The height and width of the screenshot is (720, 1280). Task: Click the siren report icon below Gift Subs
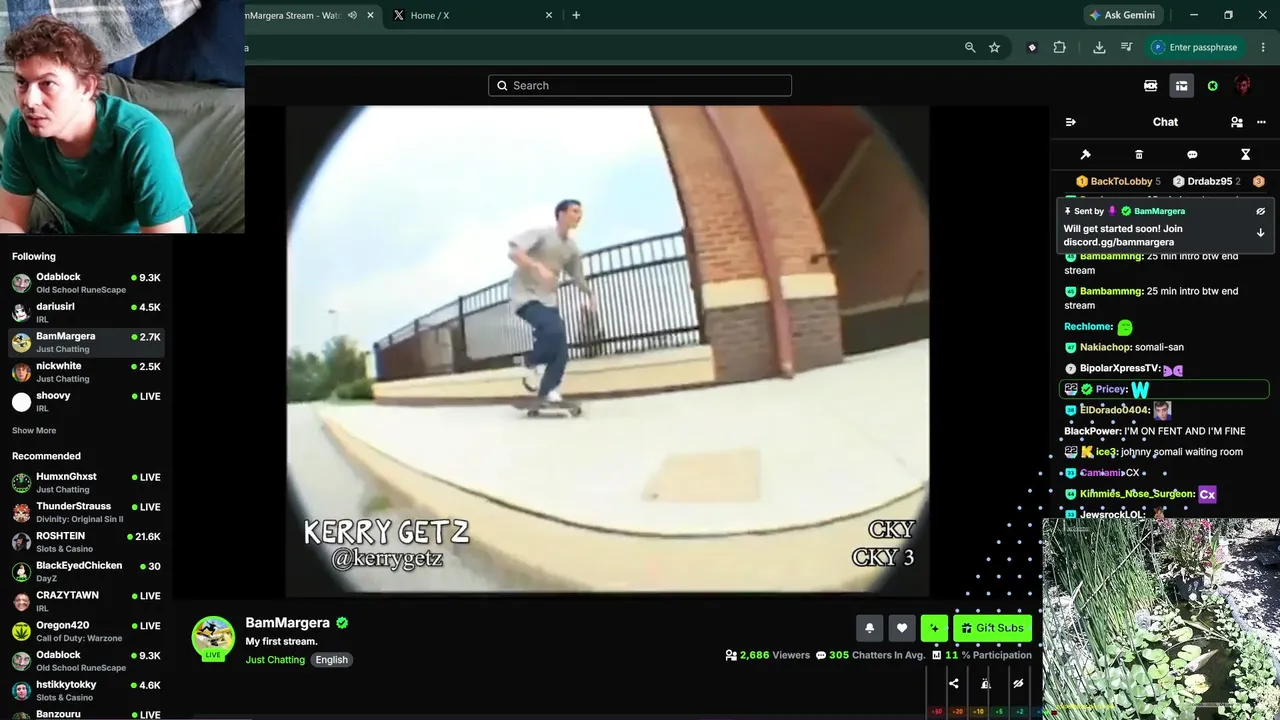(x=986, y=684)
